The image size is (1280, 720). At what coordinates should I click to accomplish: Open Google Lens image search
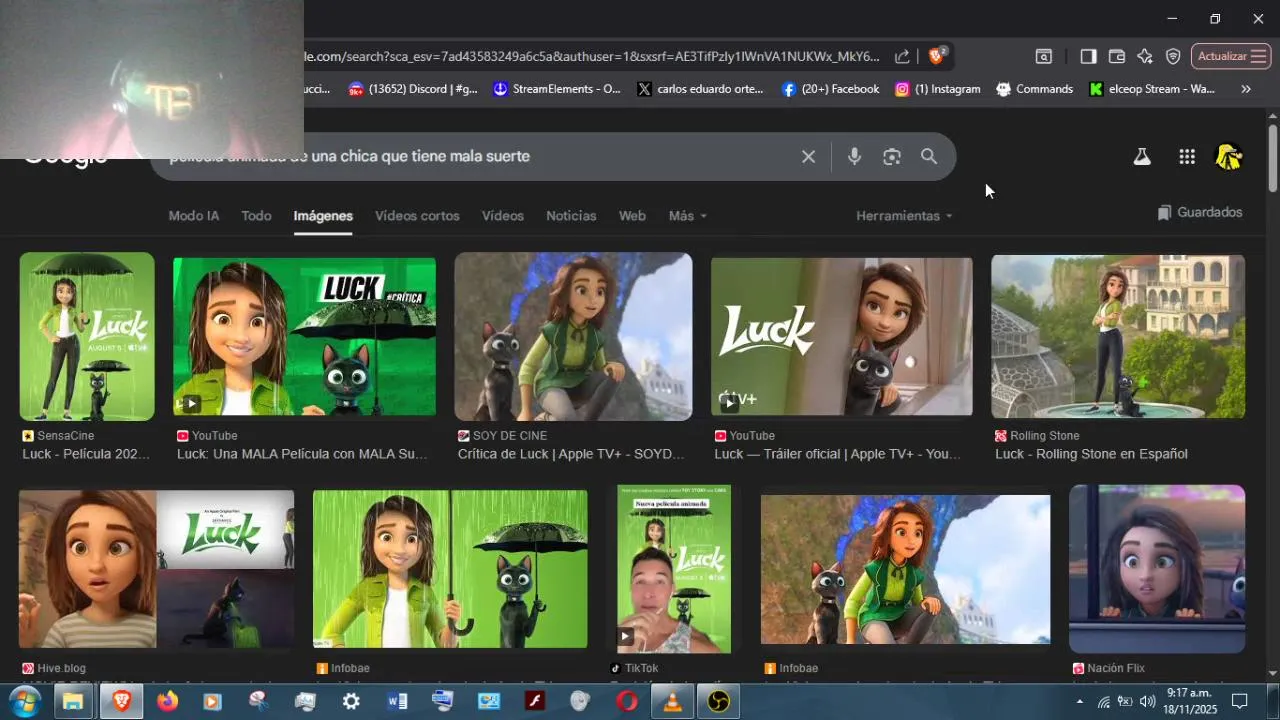tap(892, 157)
